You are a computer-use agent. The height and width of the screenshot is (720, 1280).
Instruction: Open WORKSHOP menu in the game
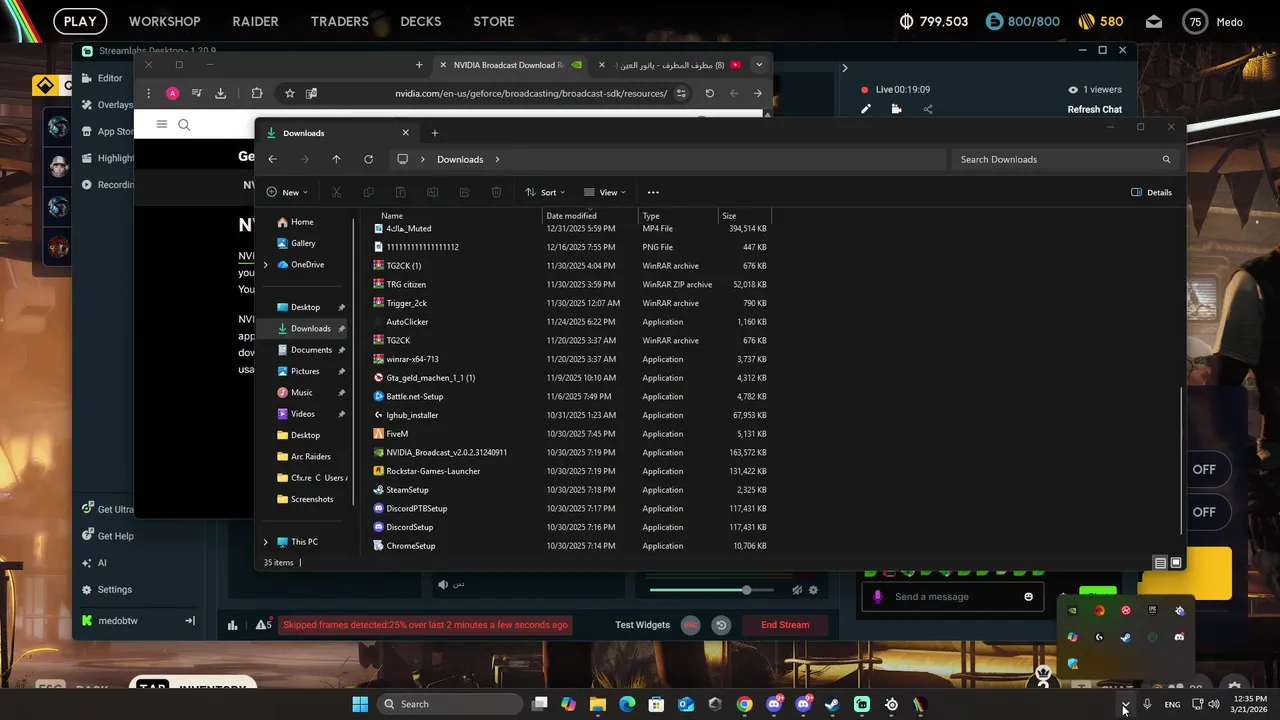[165, 21]
